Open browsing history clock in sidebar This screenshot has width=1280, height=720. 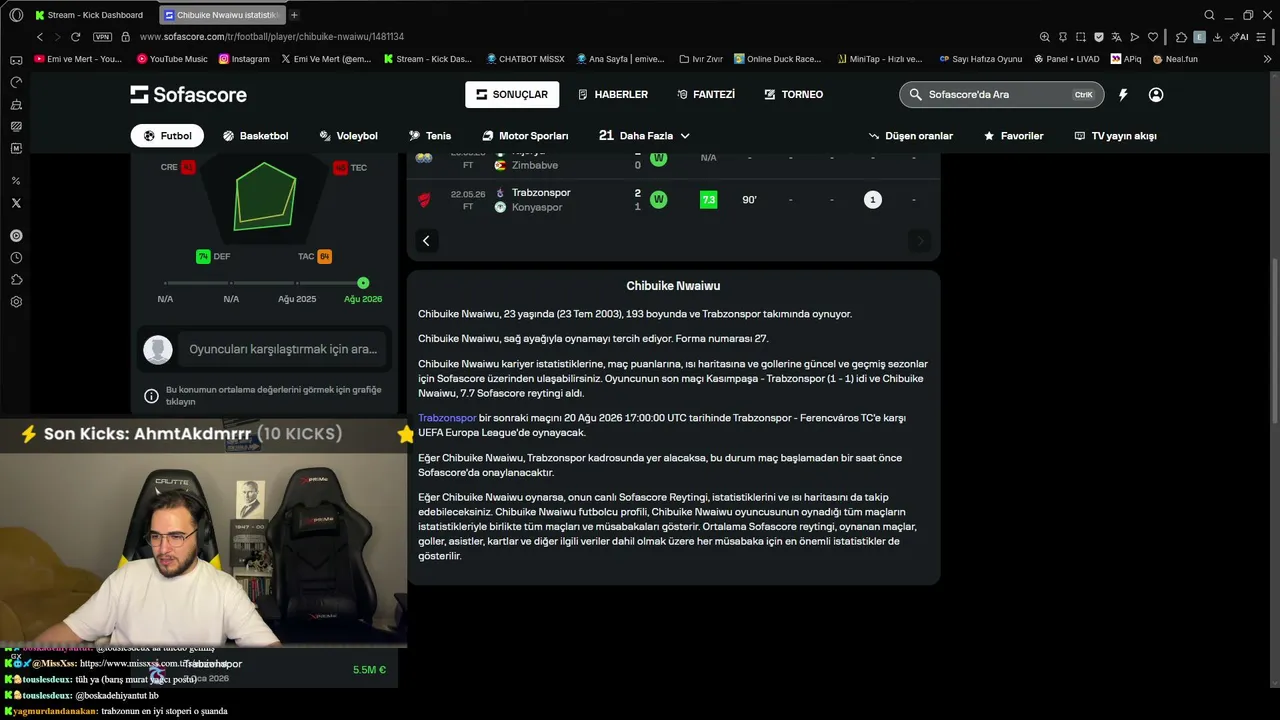[x=16, y=258]
